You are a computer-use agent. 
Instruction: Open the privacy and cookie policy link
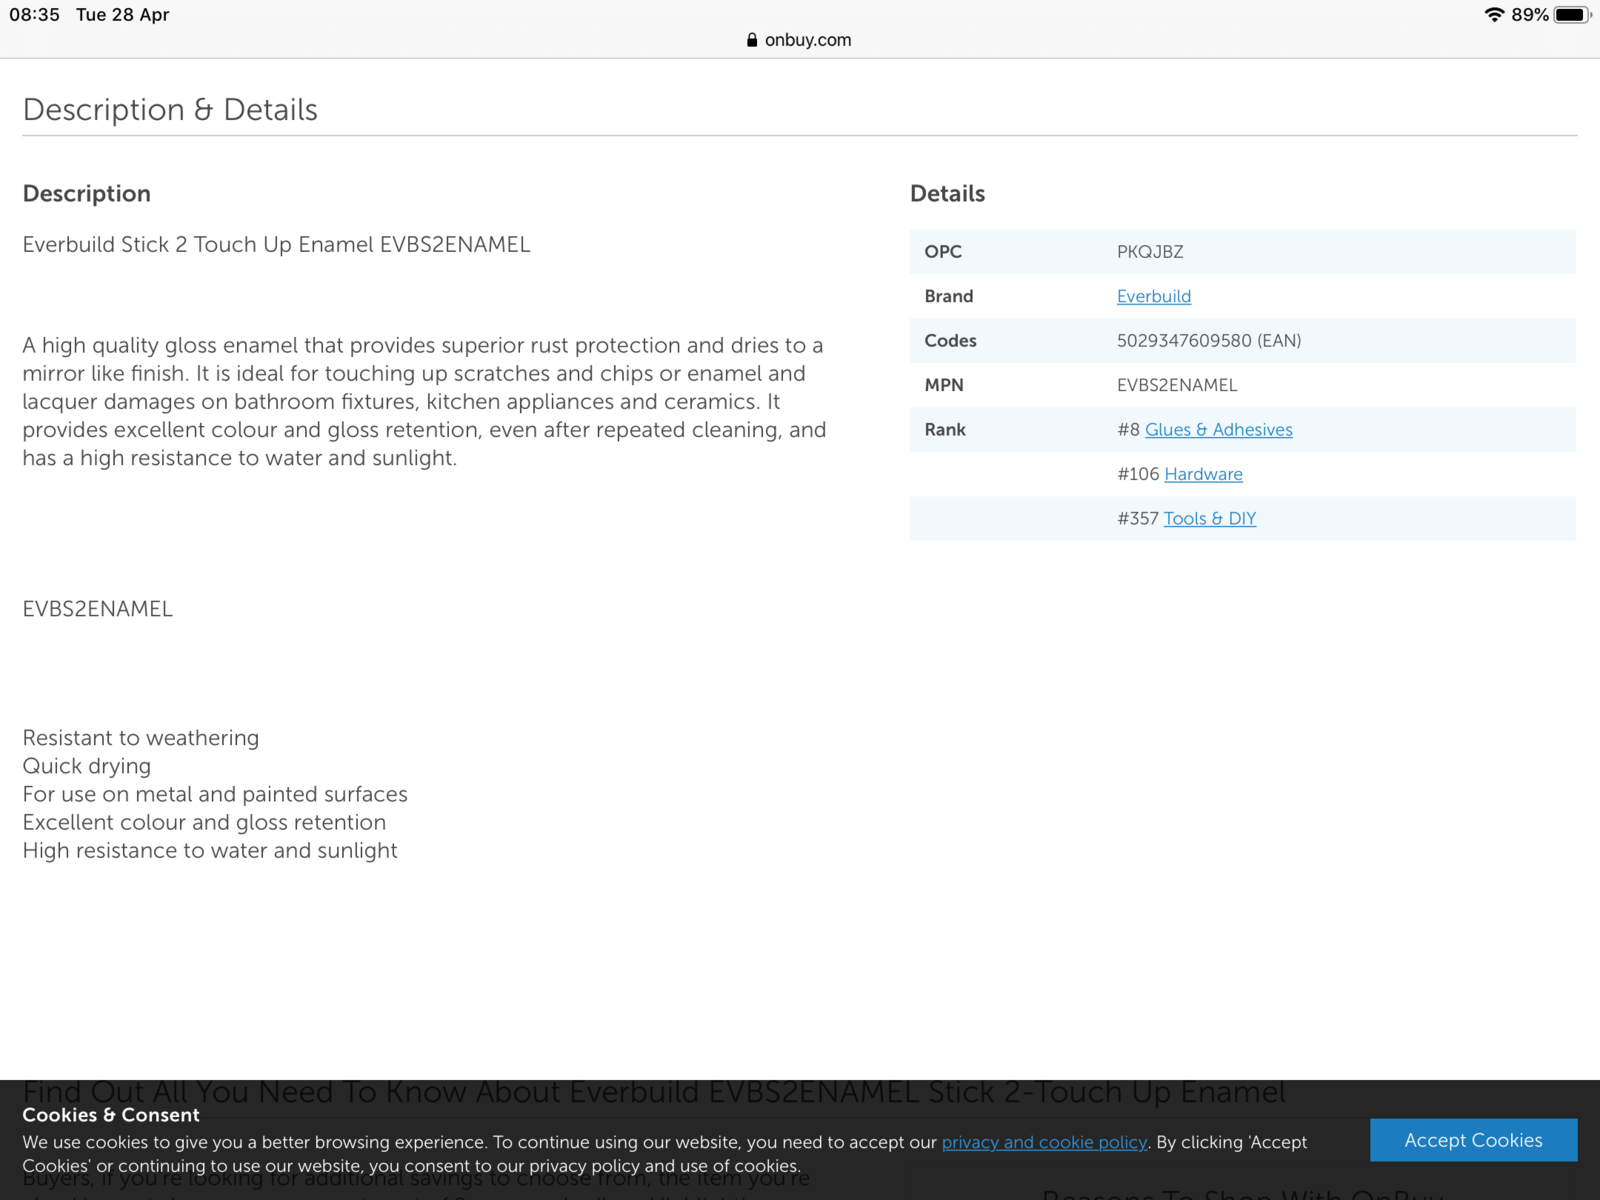coord(1044,1142)
